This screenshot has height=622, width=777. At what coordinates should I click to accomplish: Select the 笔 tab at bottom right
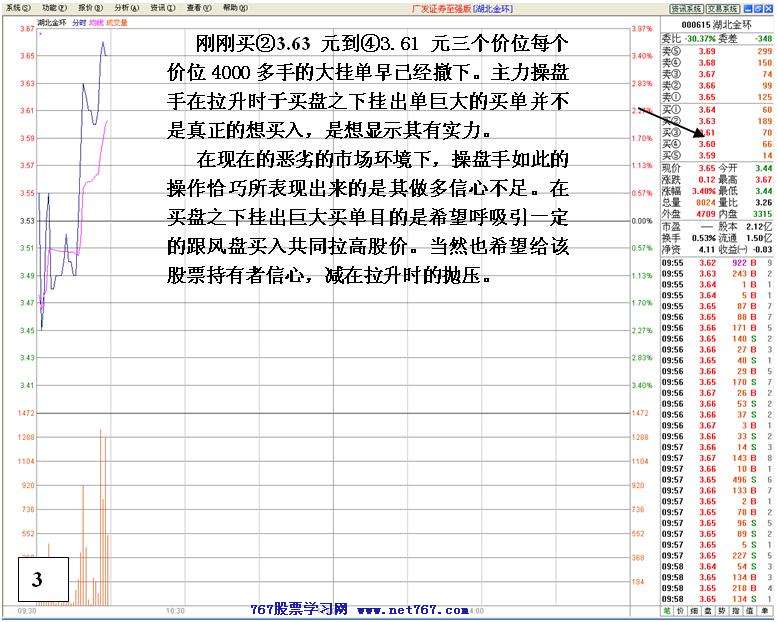(668, 610)
